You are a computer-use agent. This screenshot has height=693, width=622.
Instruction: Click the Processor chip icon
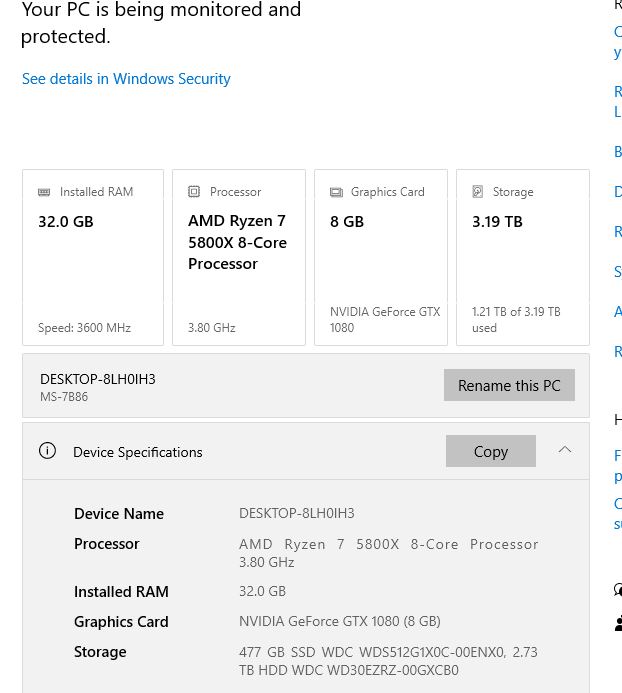point(194,192)
